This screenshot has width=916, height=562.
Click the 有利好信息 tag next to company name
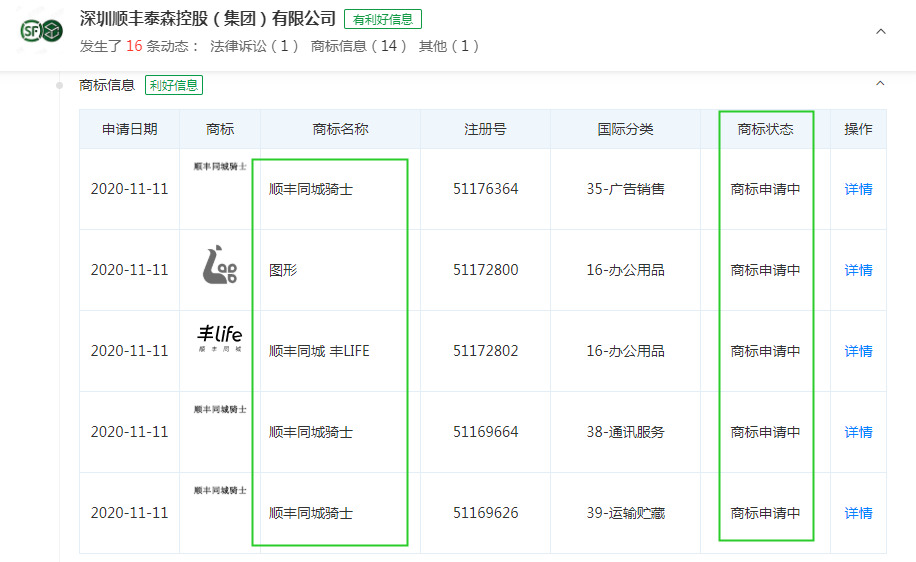[x=383, y=19]
